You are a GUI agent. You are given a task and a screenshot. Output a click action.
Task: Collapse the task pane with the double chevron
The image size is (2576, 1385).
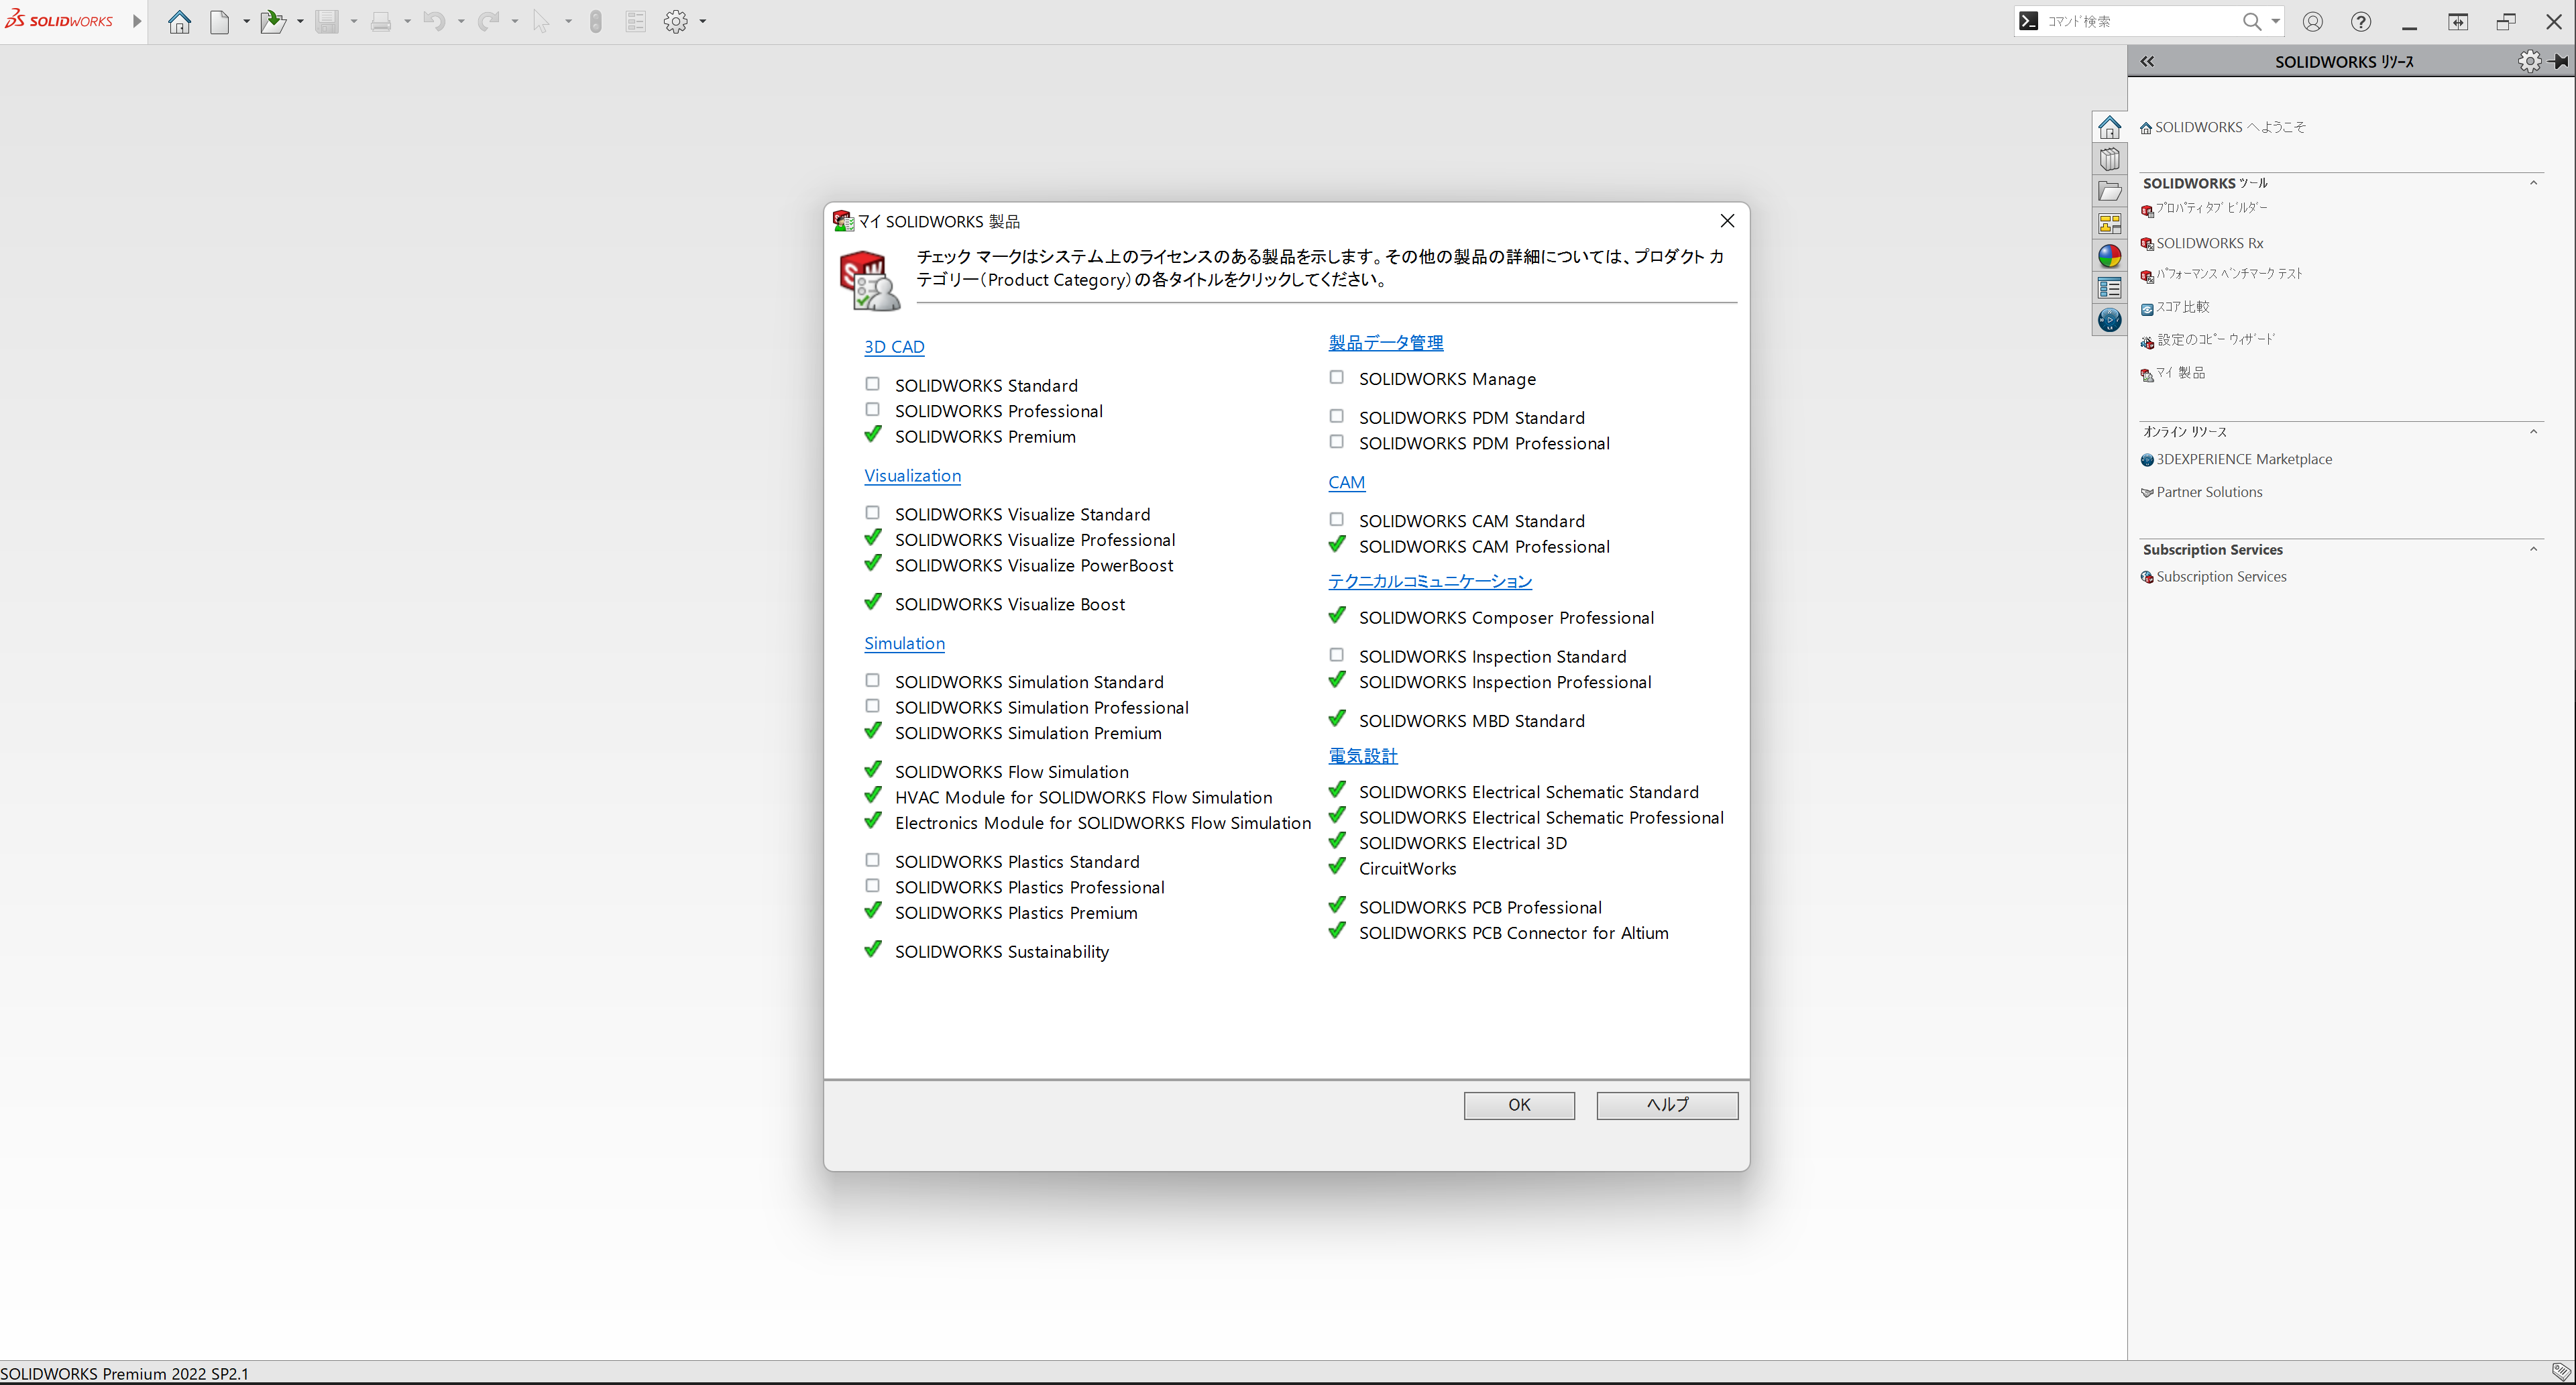(x=2147, y=61)
